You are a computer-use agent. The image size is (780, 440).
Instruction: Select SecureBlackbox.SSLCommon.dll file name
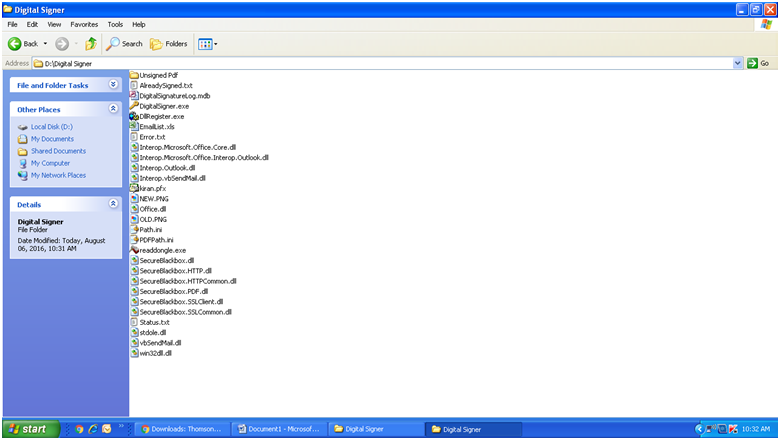coord(186,312)
